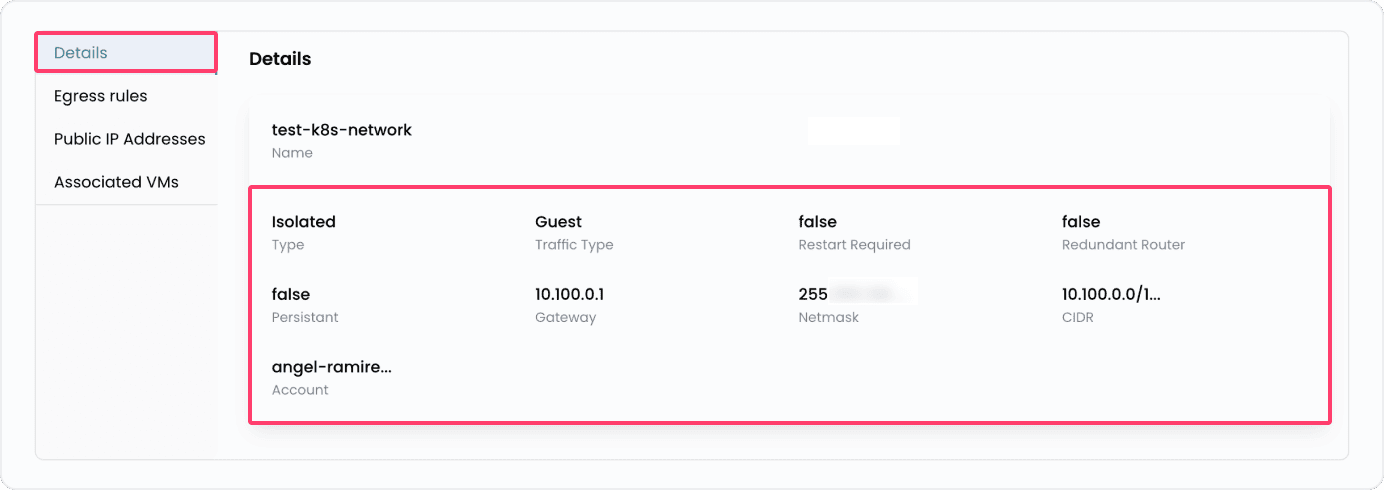Click the Traffic Type label
The width and height of the screenshot is (1384, 490).
(573, 245)
